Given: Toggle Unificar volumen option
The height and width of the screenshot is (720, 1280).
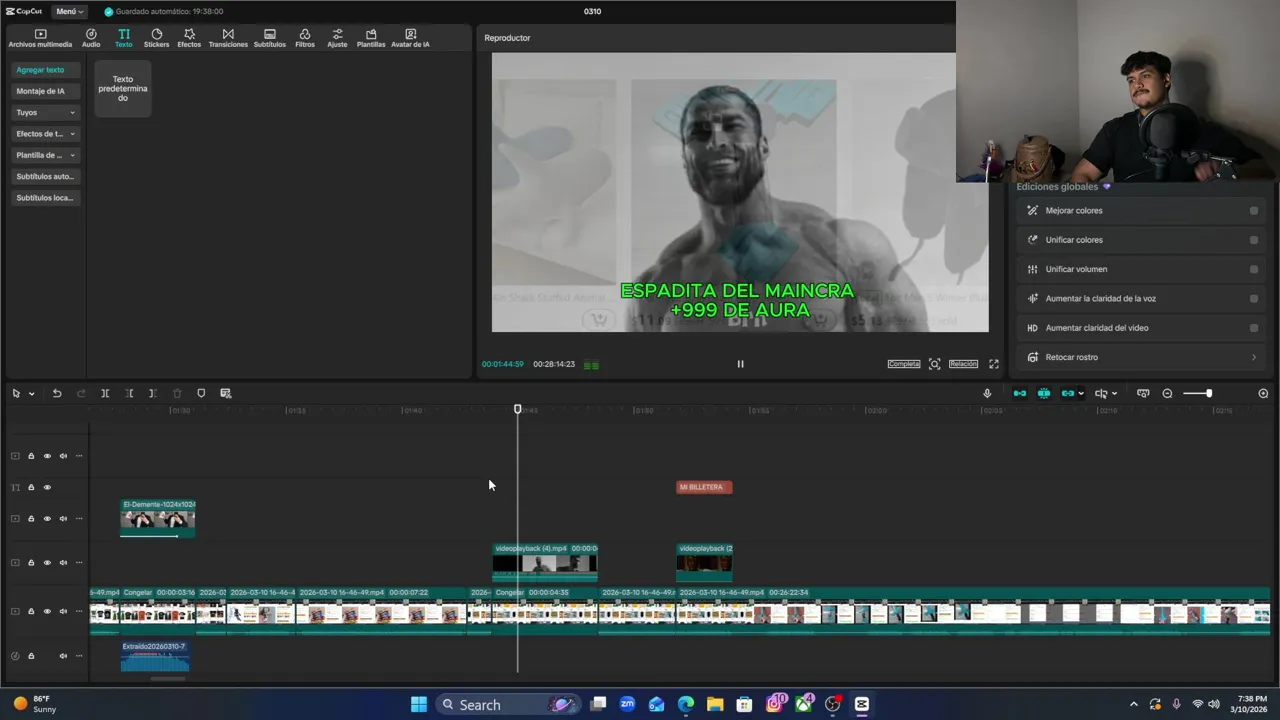Looking at the screenshot, I should tap(1254, 269).
